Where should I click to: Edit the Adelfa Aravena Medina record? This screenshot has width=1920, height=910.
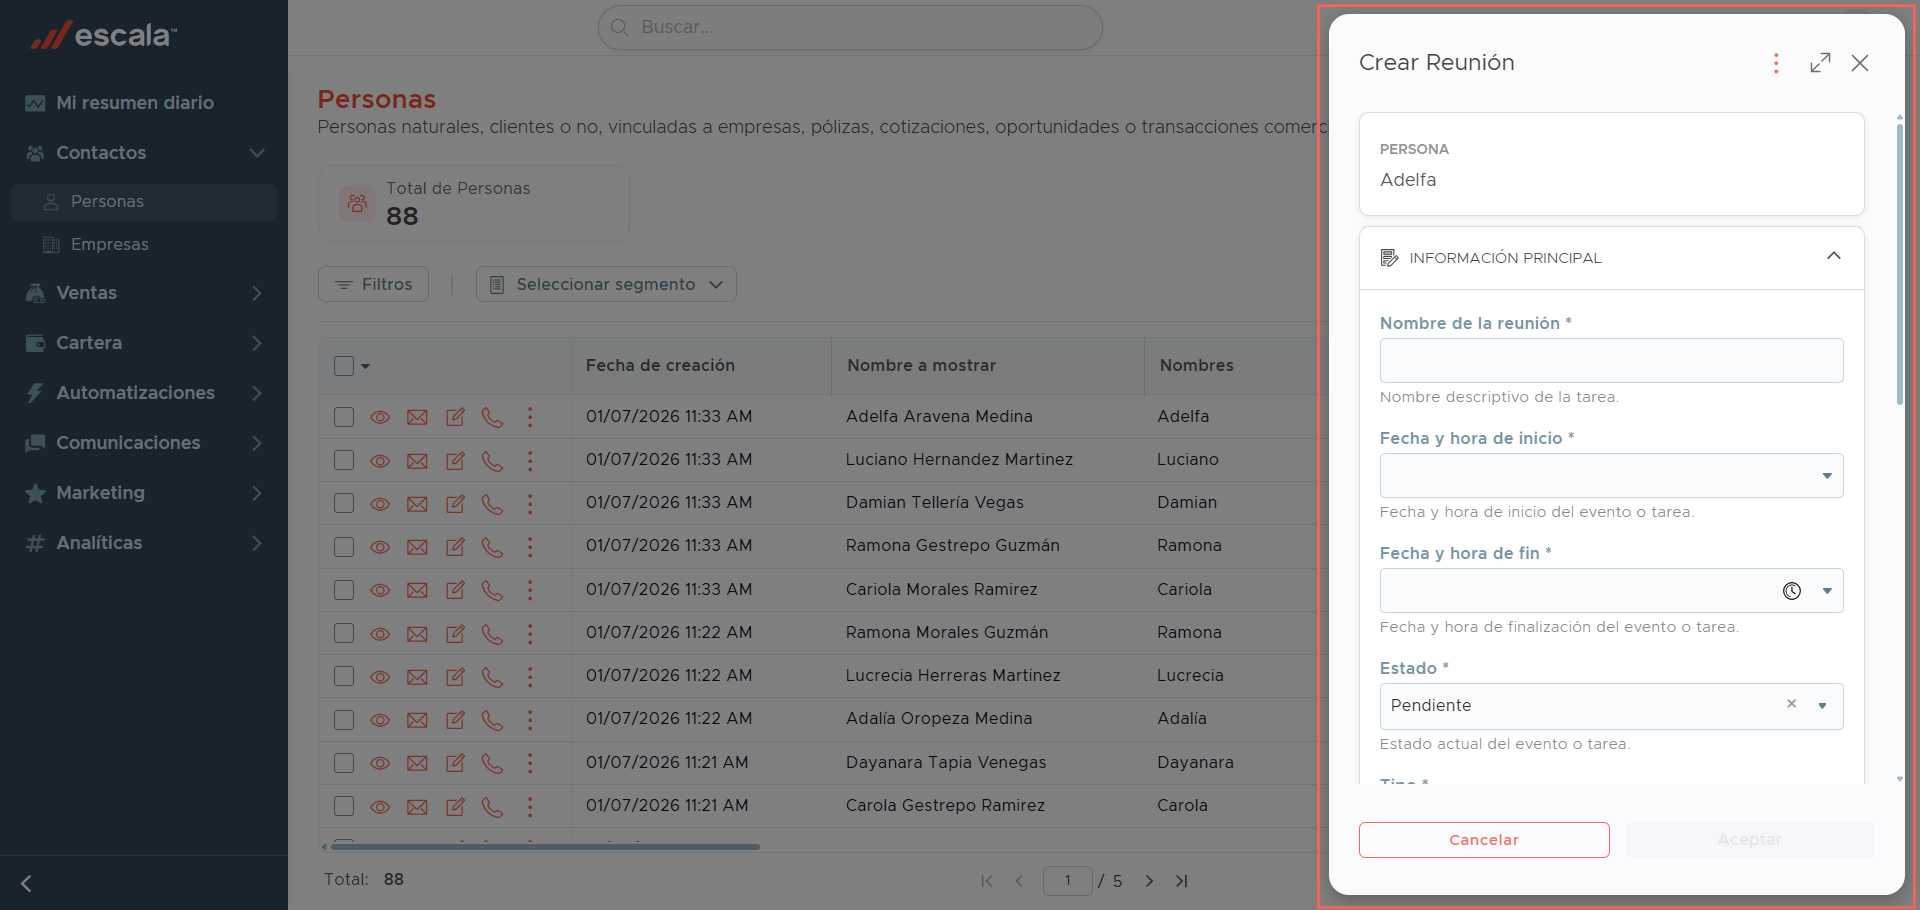455,417
